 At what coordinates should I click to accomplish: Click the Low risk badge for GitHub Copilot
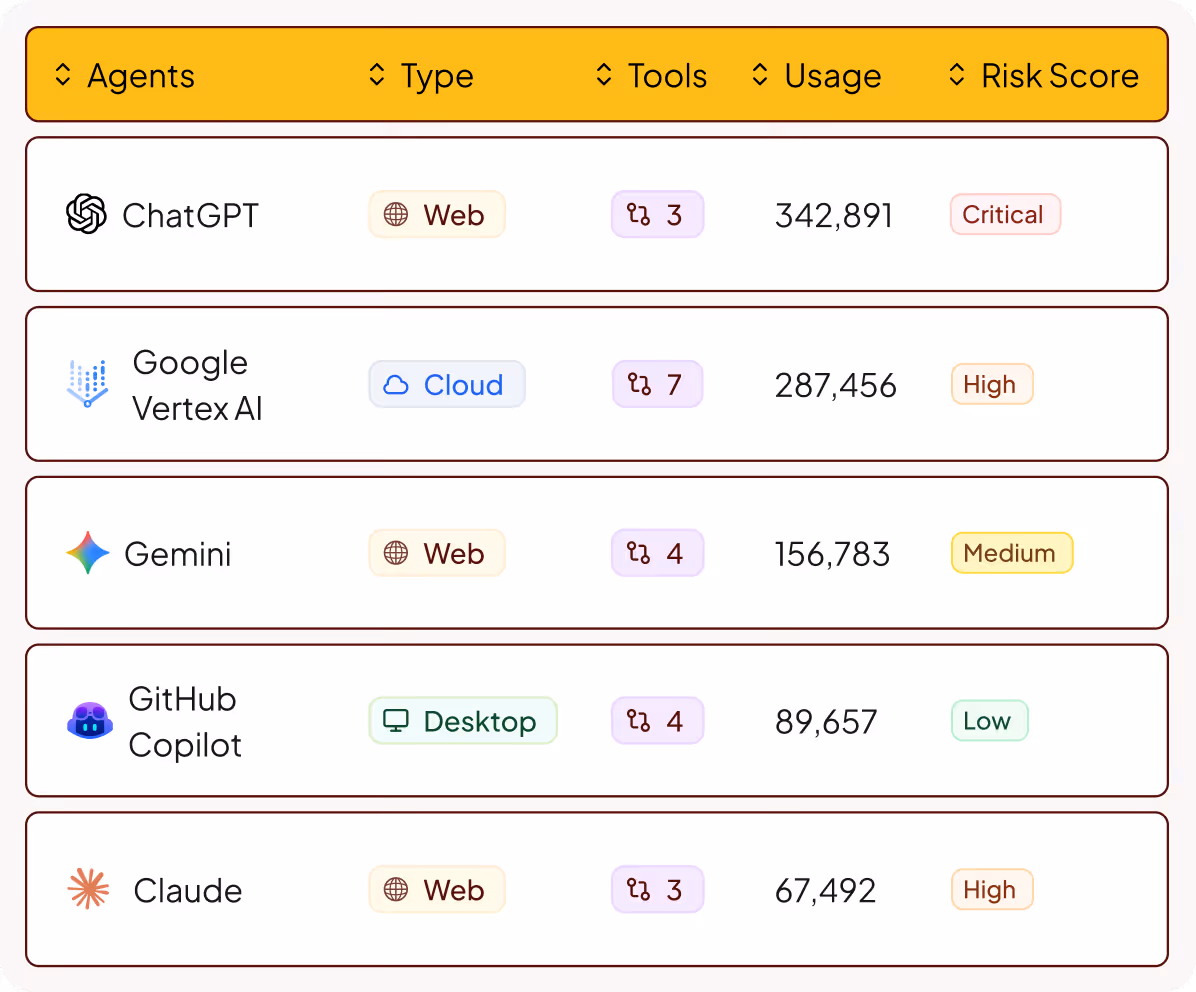(x=989, y=721)
